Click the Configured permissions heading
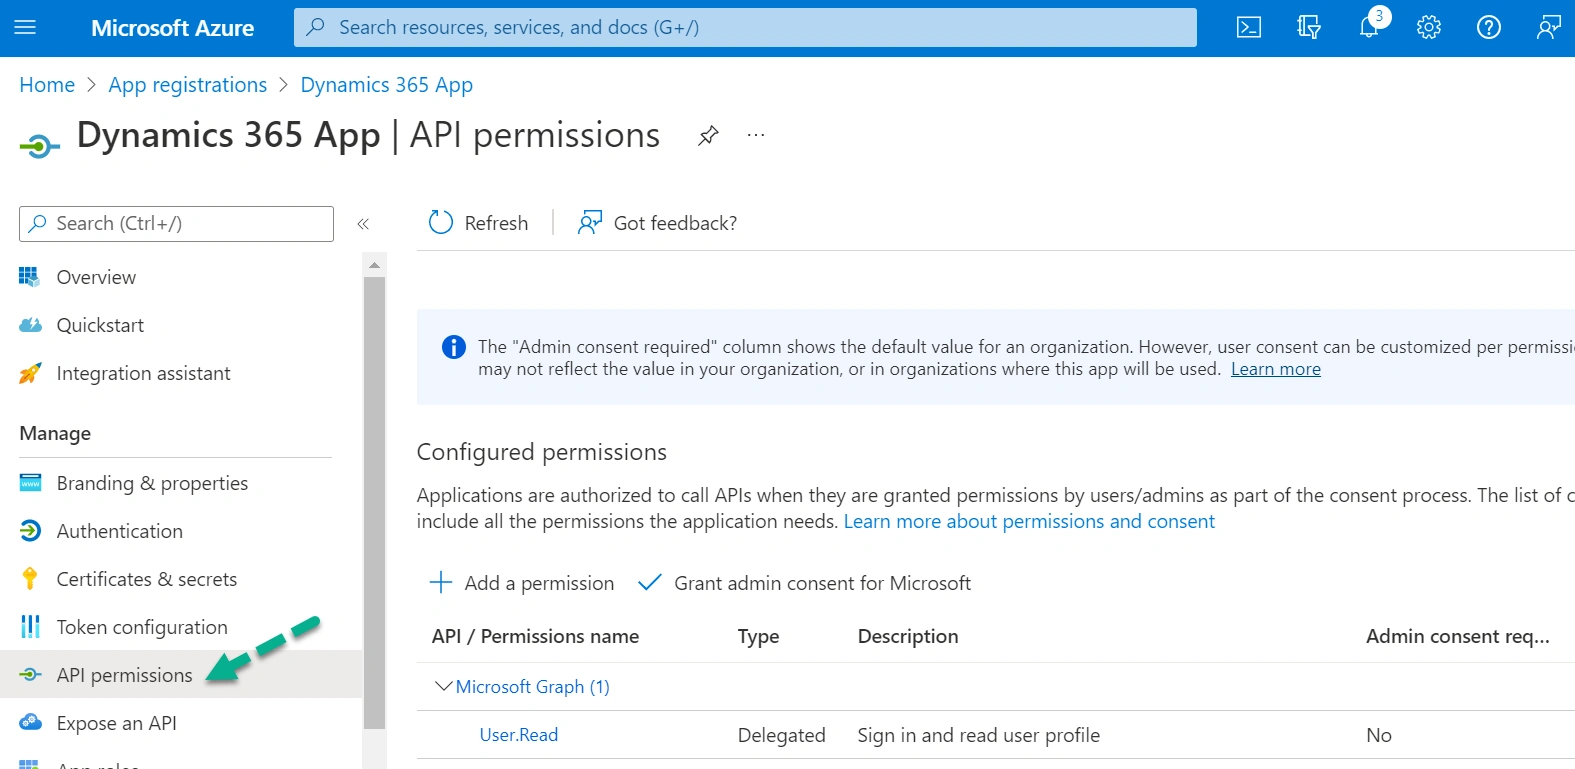Image resolution: width=1575 pixels, height=769 pixels. [x=542, y=452]
